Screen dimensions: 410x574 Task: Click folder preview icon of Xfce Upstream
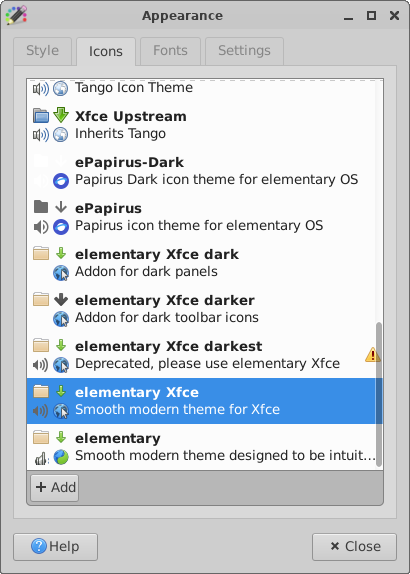[x=41, y=116]
